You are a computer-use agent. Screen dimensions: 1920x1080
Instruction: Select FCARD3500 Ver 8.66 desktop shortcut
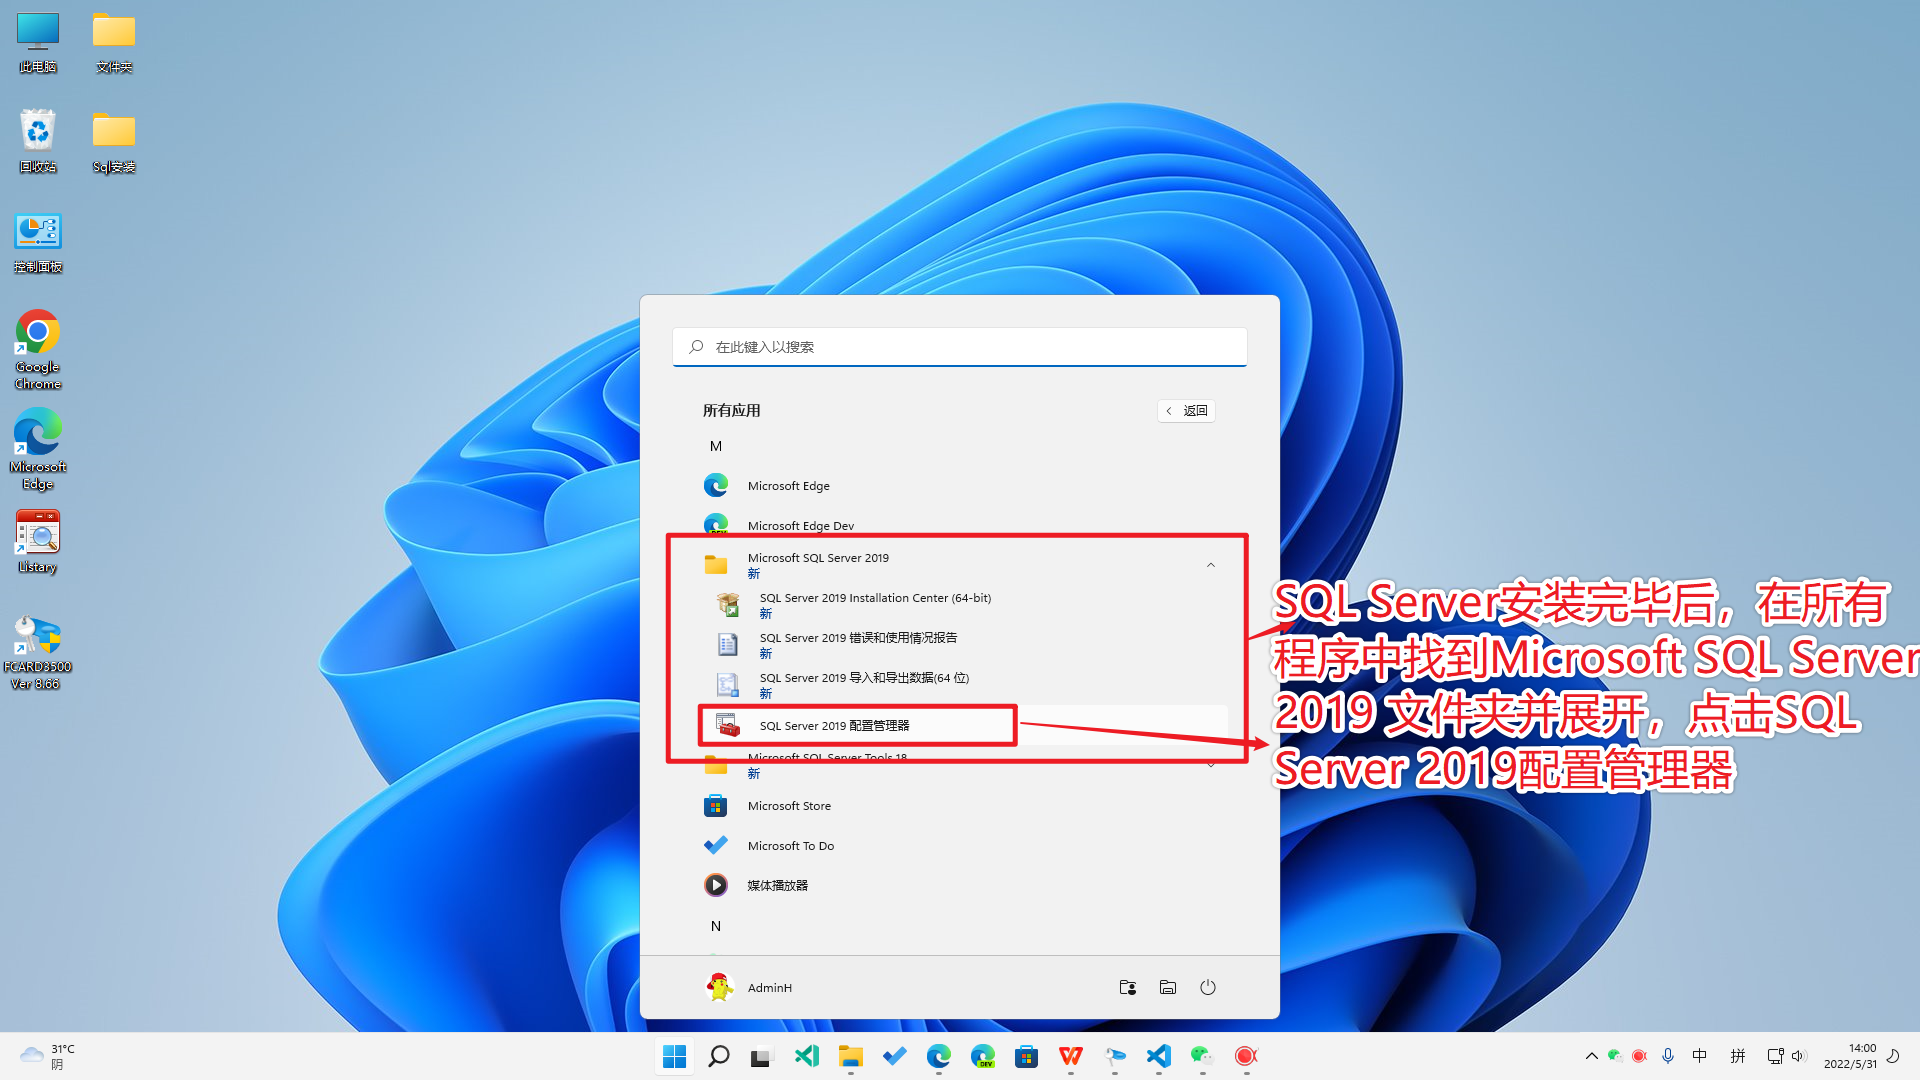38,652
